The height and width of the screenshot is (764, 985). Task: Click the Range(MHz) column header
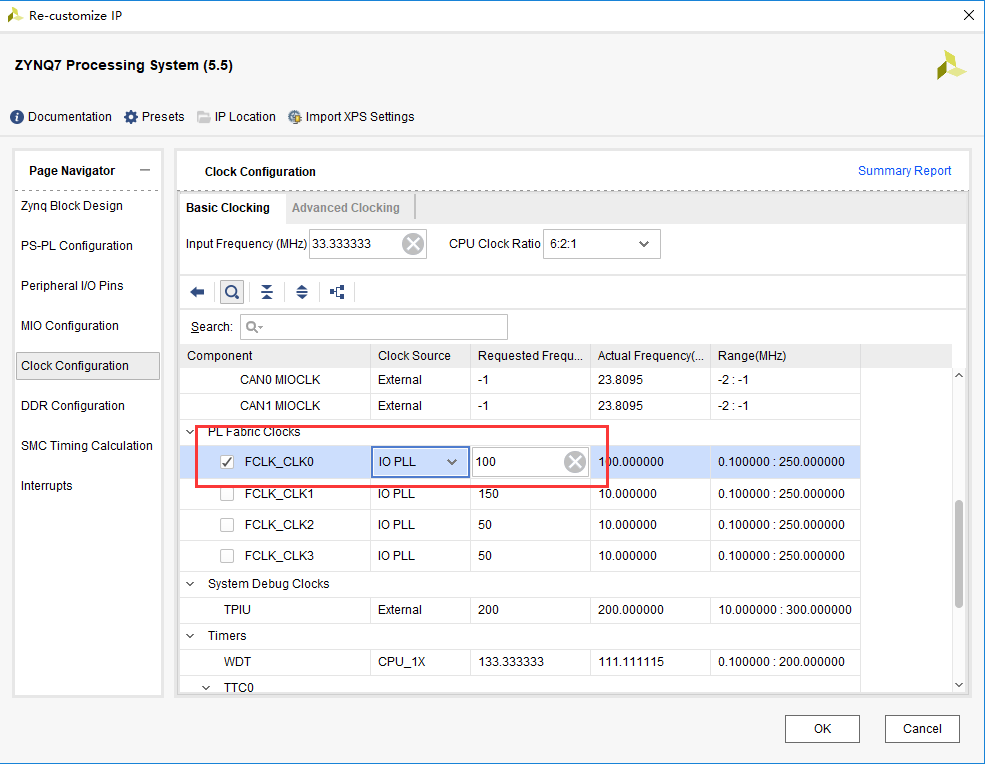pyautogui.click(x=785, y=356)
